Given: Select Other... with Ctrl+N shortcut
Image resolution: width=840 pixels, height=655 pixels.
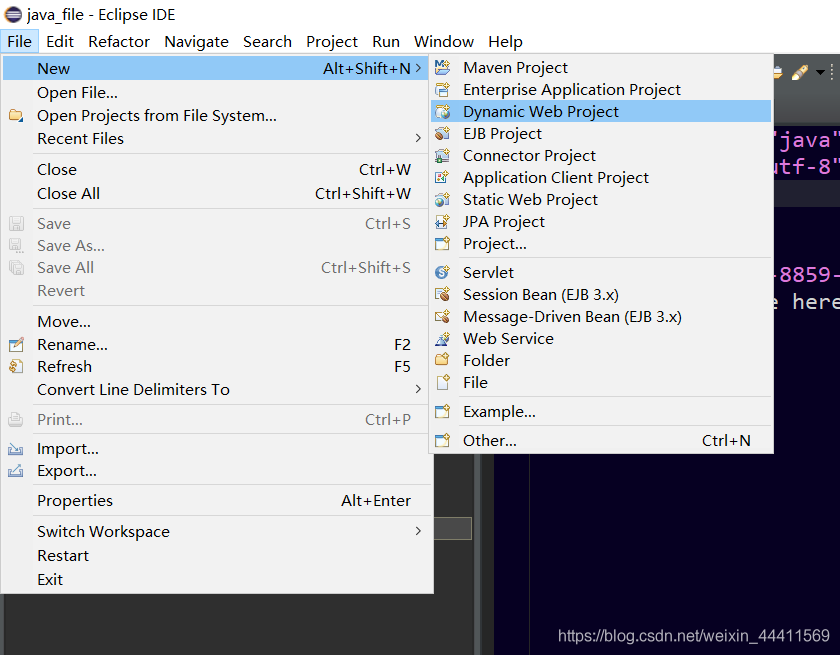Looking at the screenshot, I should 601,440.
